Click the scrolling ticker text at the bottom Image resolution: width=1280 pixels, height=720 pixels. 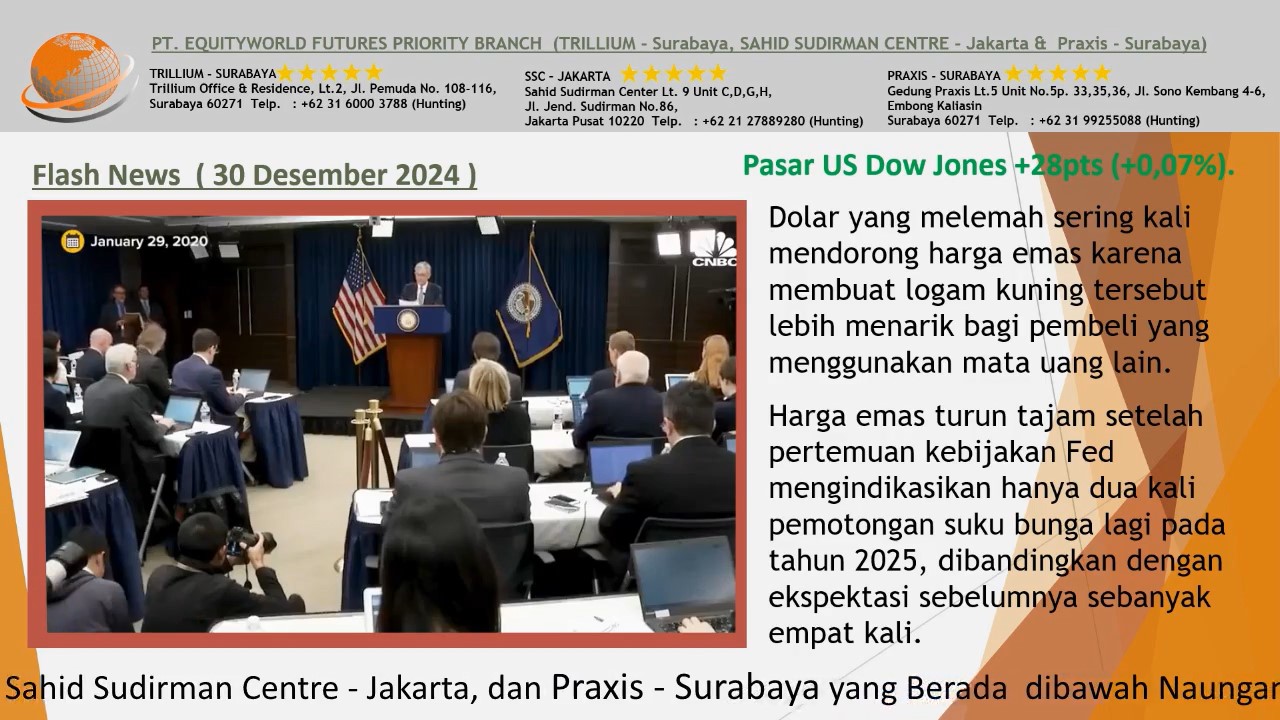tap(640, 688)
